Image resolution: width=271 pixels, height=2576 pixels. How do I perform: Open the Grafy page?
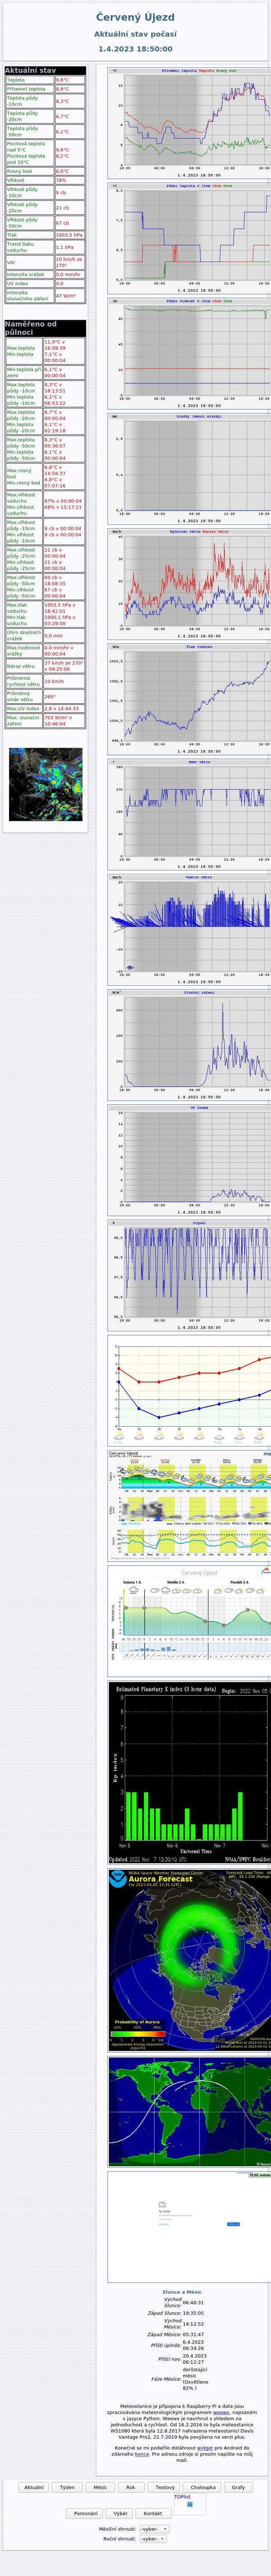point(238,2486)
